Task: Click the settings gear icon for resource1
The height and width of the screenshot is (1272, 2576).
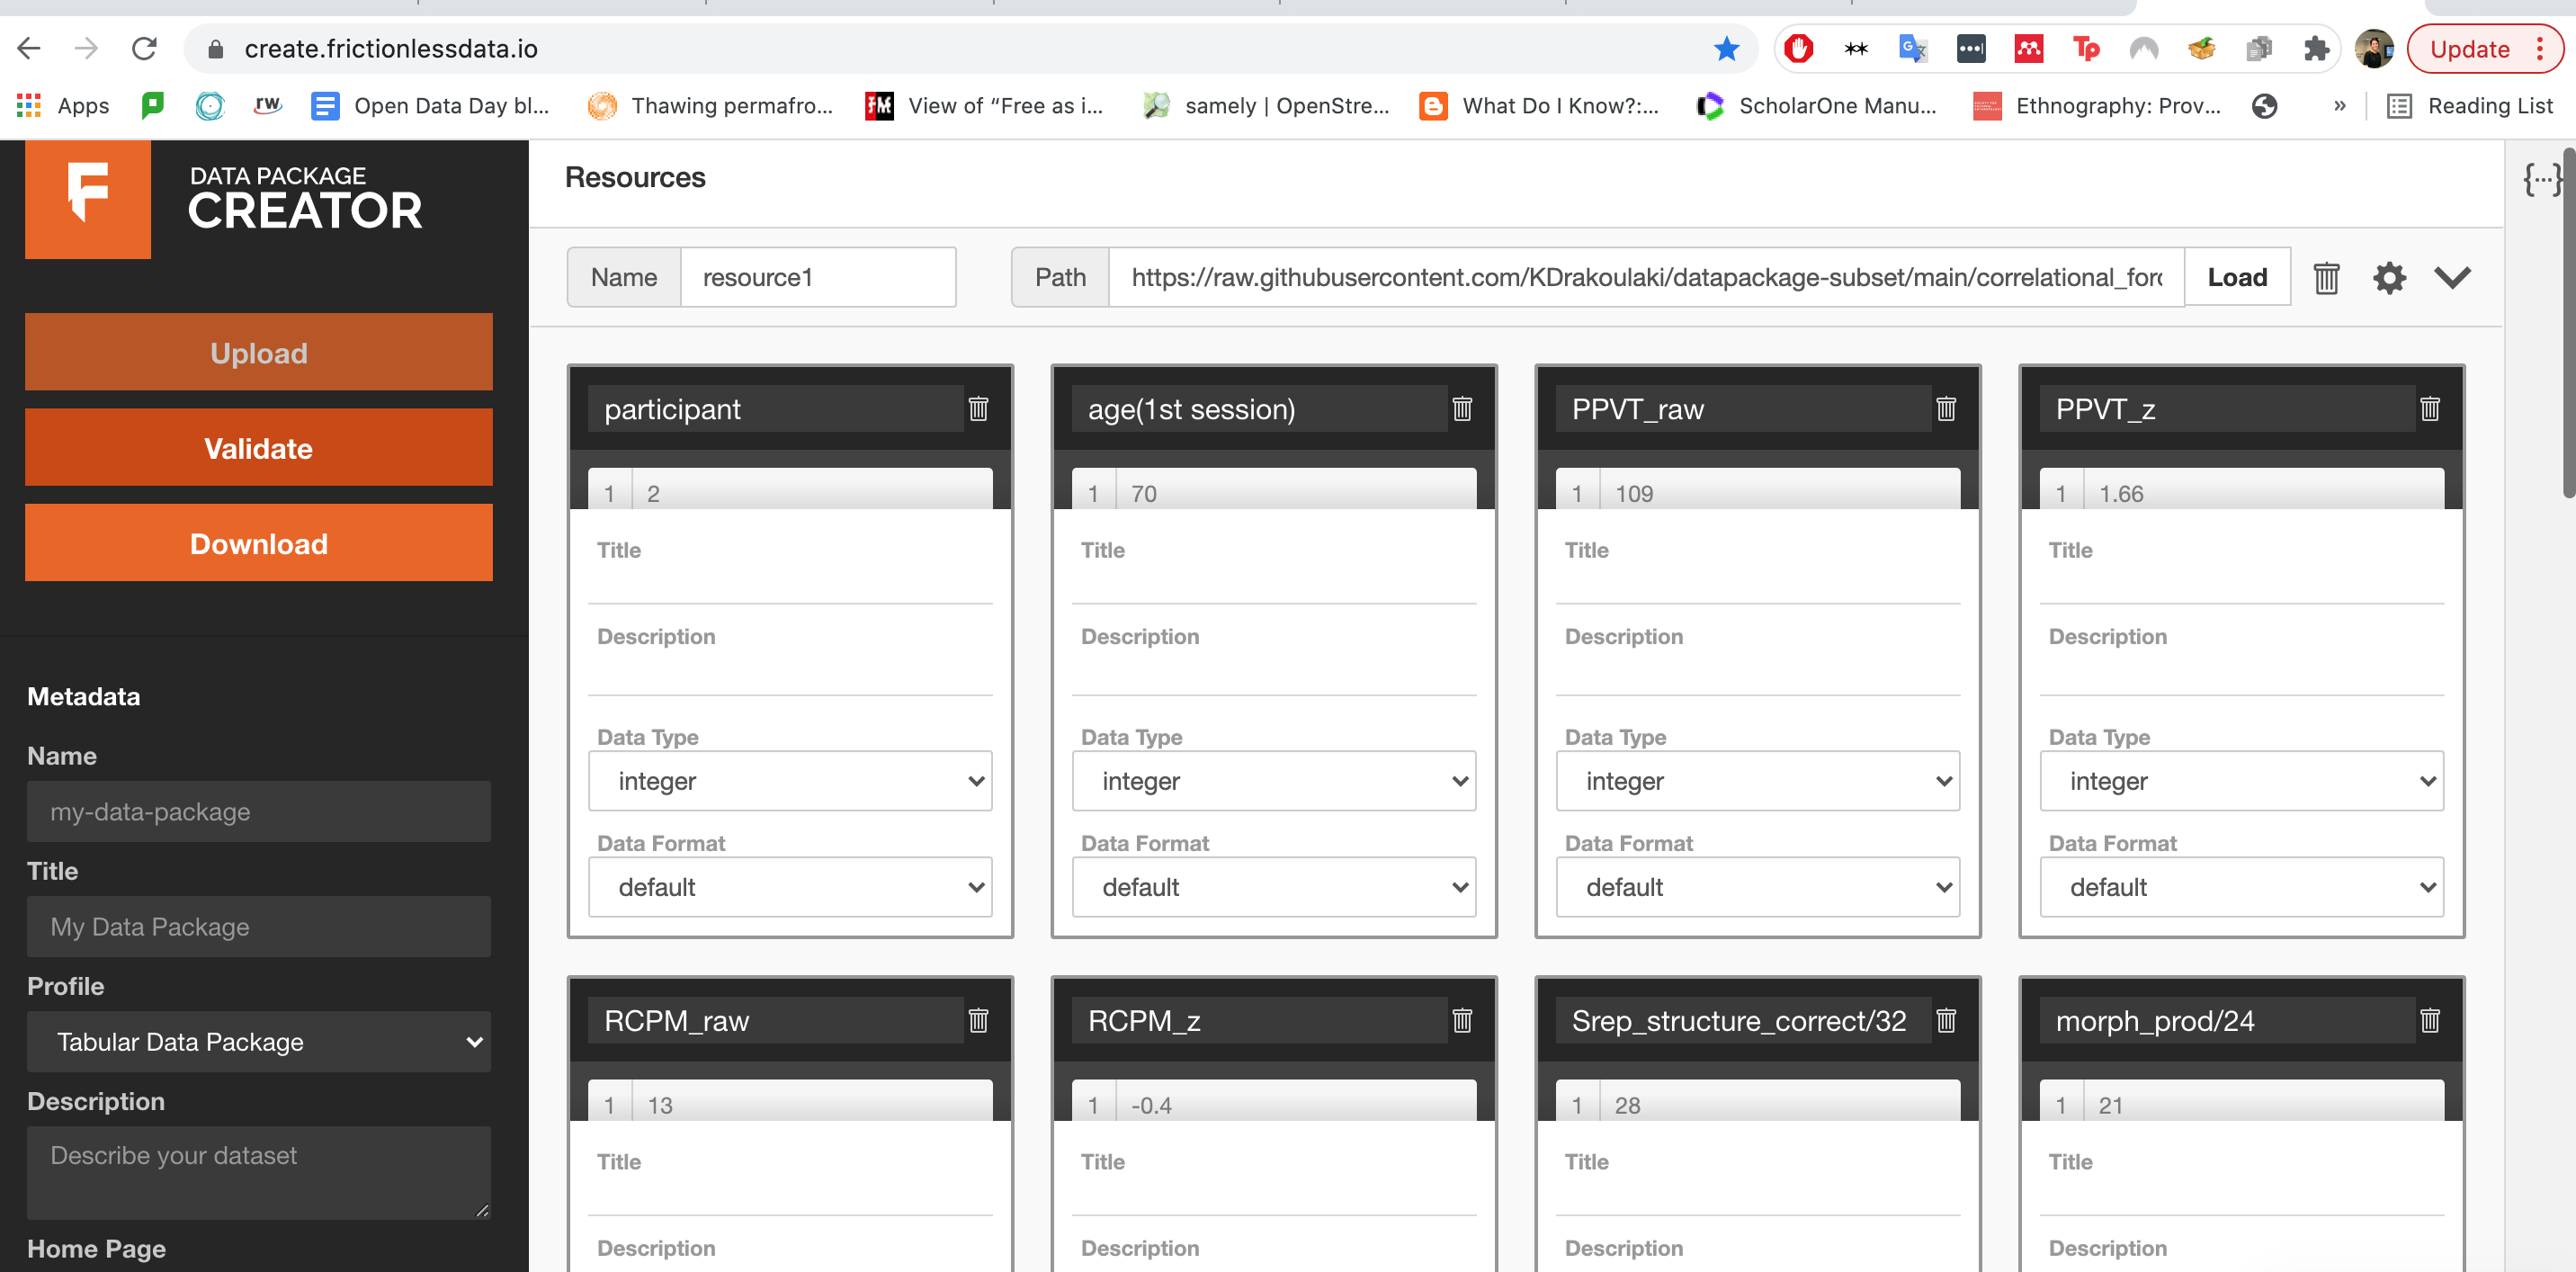Action: pos(2389,276)
